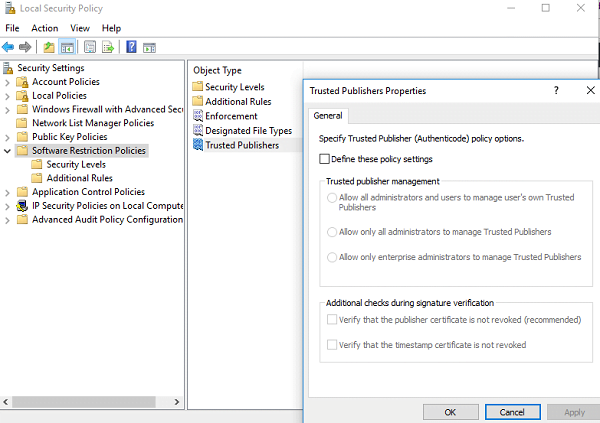
Task: Expand the Account Policies tree node
Action: click(7, 82)
